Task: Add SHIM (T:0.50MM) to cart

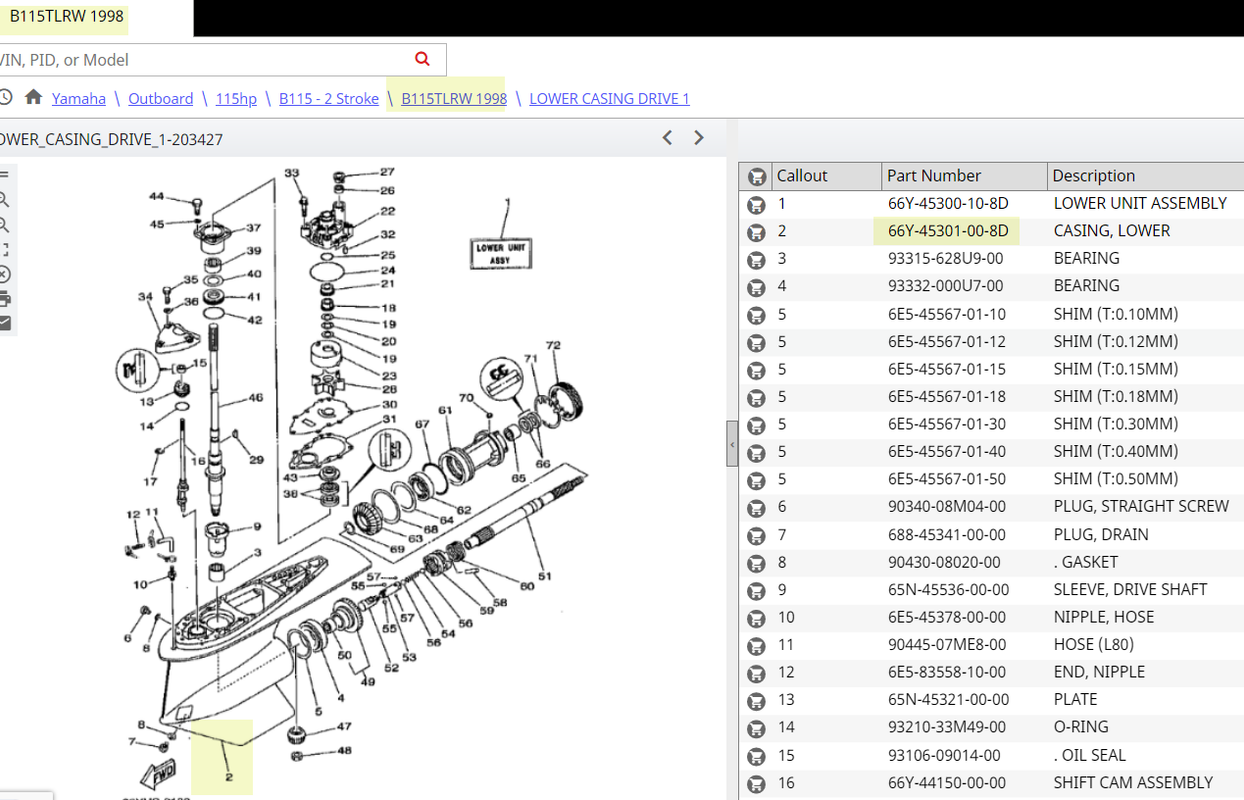Action: point(757,480)
